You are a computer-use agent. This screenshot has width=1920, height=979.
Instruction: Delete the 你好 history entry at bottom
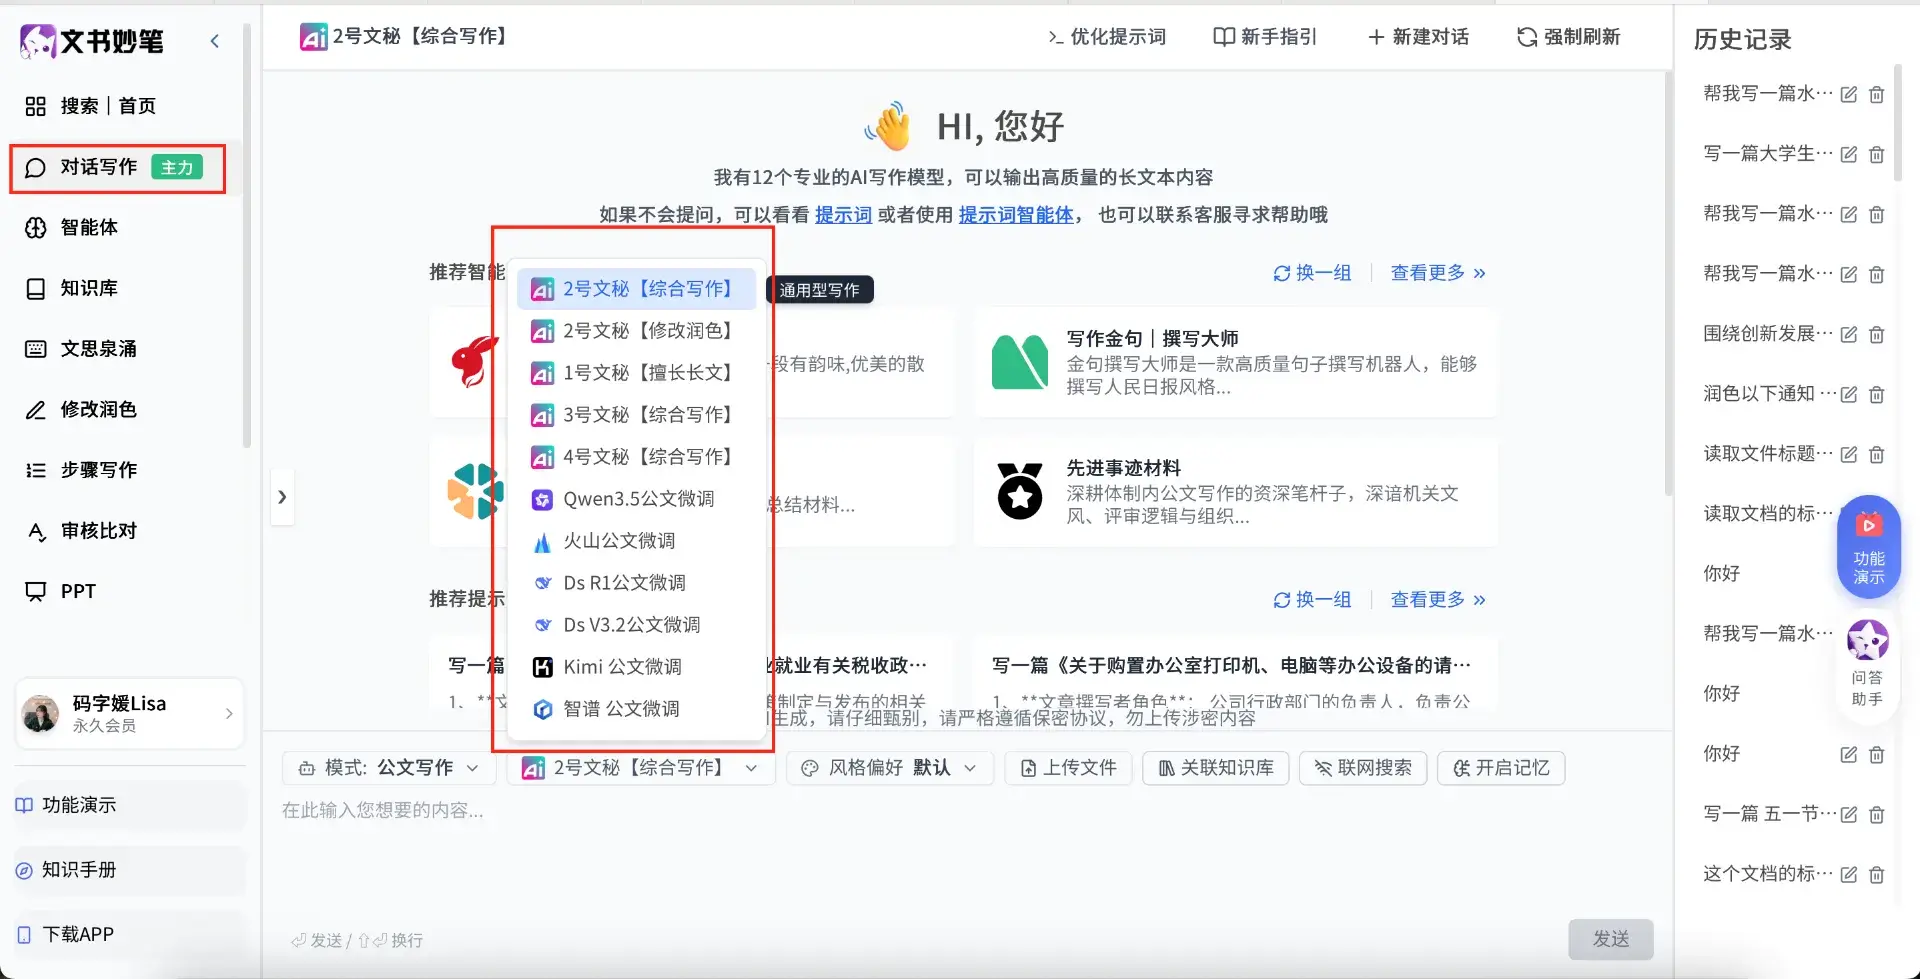[1877, 755]
